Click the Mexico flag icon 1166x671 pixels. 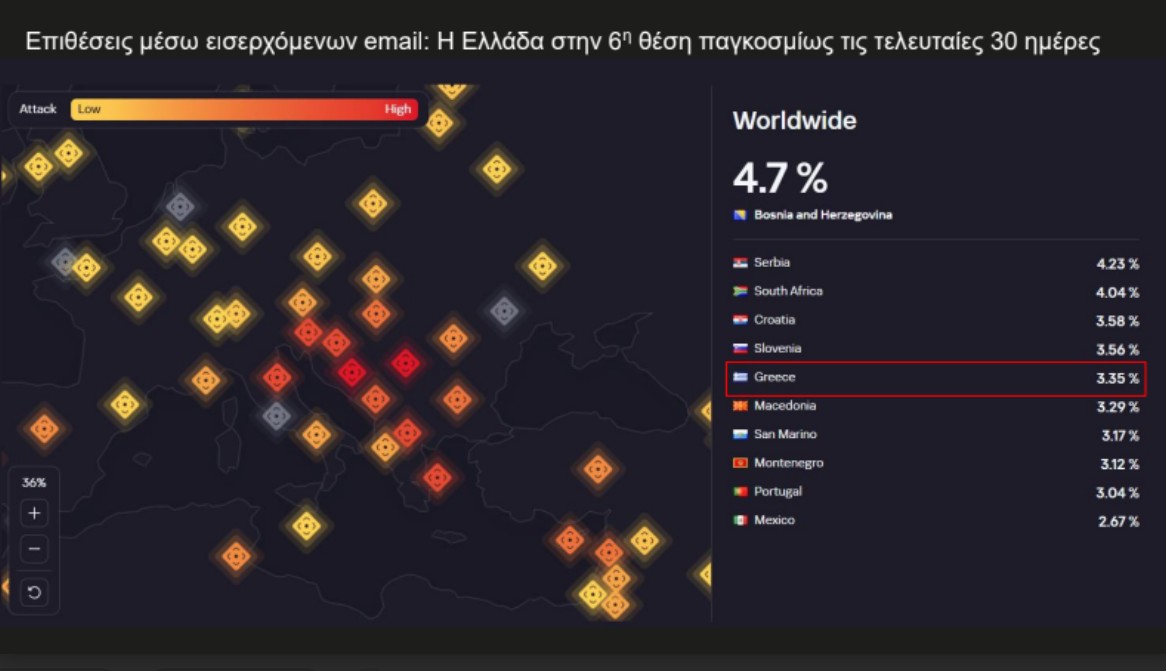pyautogui.click(x=742, y=520)
